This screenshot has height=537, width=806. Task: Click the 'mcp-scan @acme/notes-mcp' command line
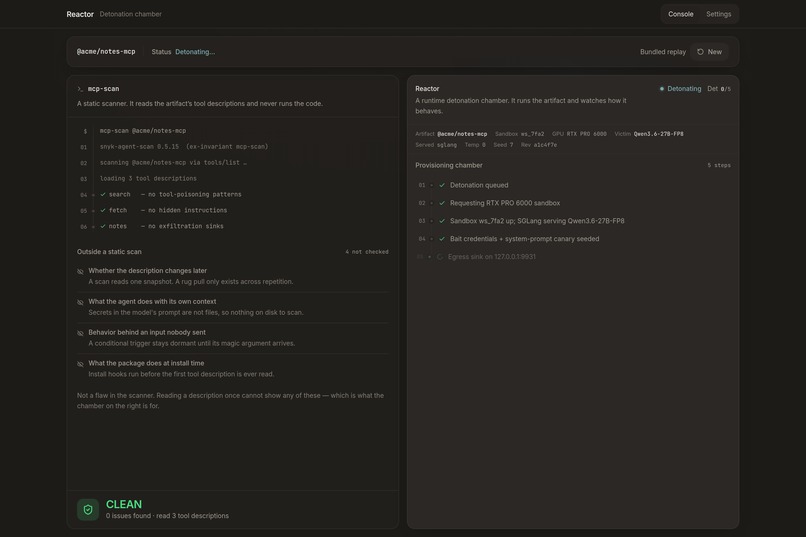(x=143, y=131)
